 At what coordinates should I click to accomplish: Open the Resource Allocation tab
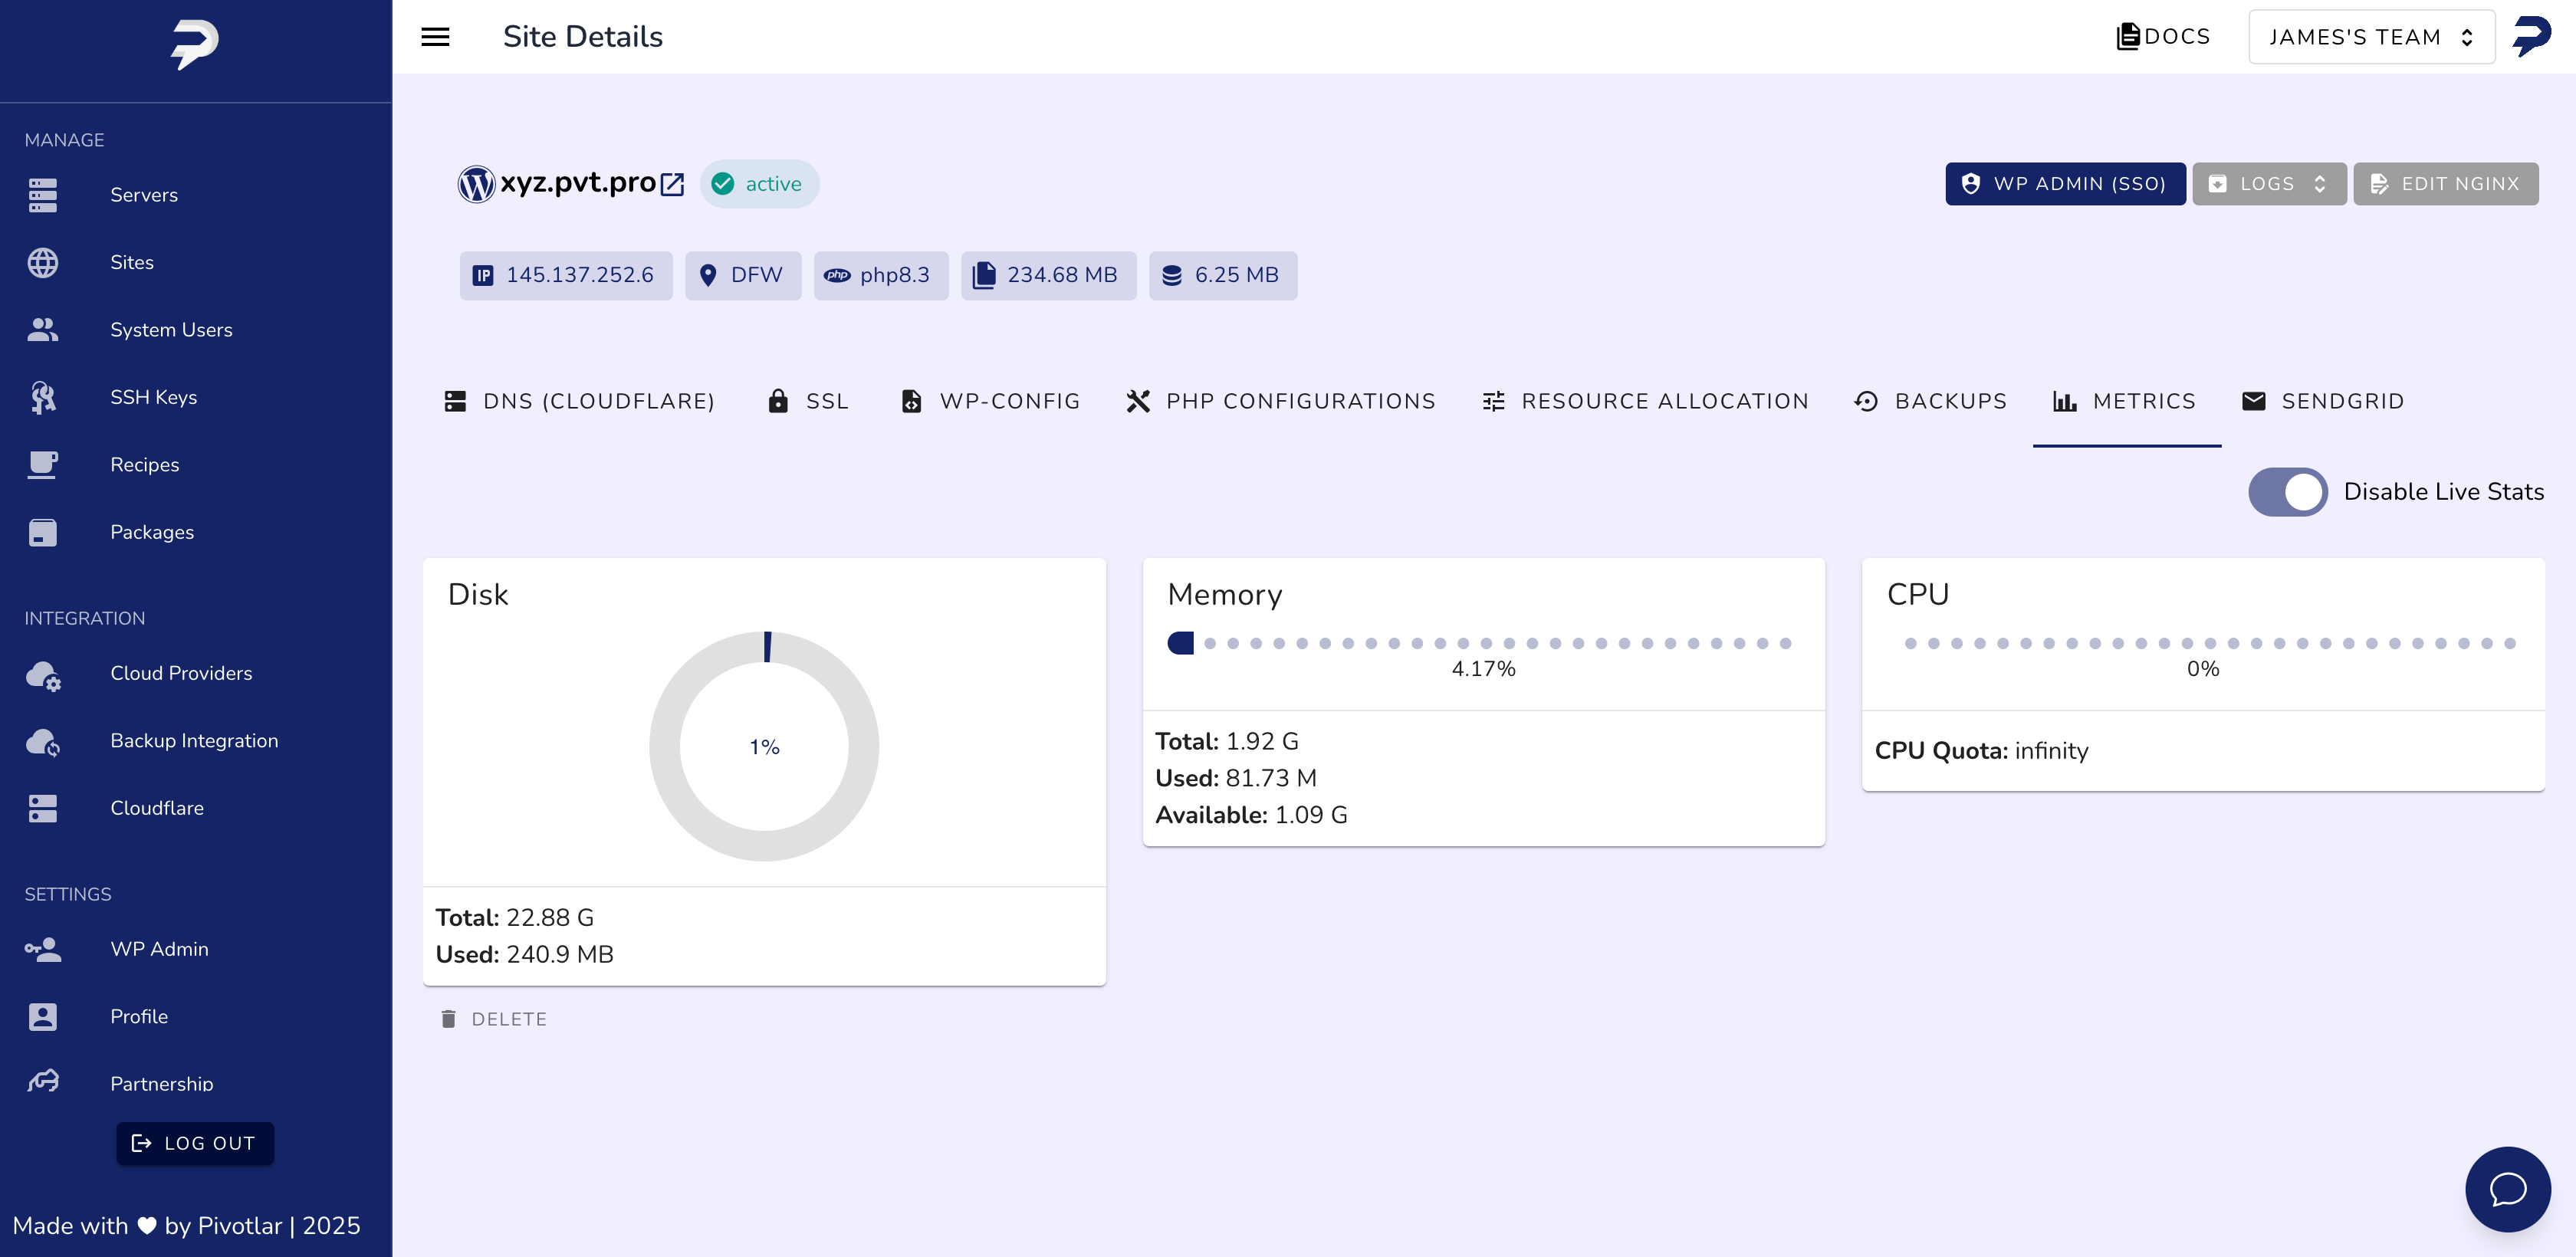point(1645,402)
